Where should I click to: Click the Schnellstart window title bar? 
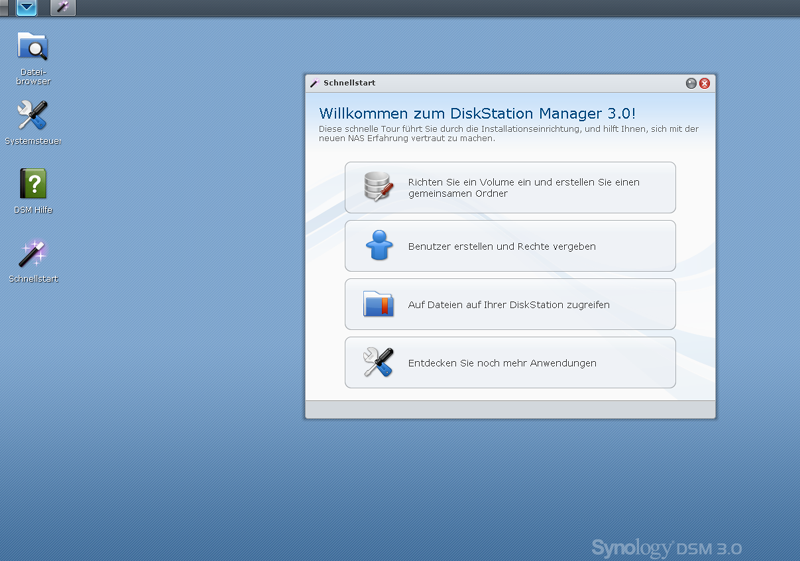510,83
